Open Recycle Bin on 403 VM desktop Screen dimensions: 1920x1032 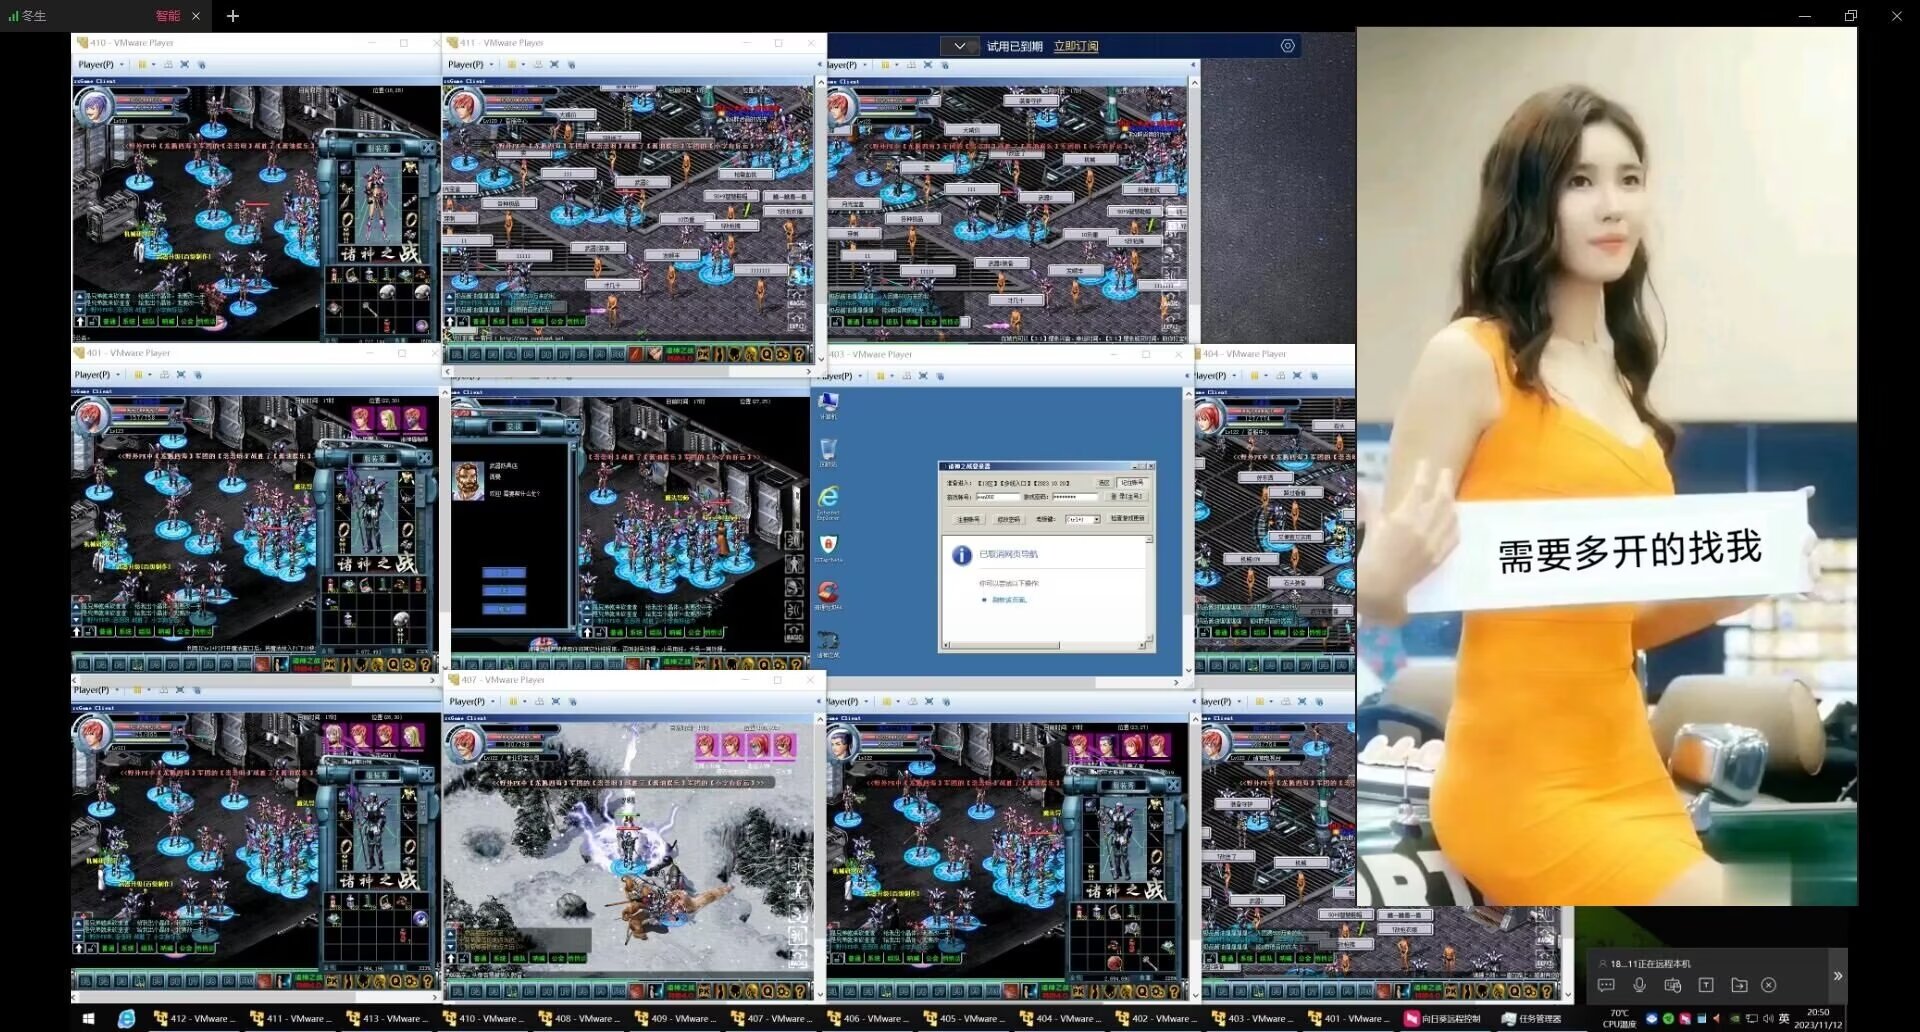(828, 452)
